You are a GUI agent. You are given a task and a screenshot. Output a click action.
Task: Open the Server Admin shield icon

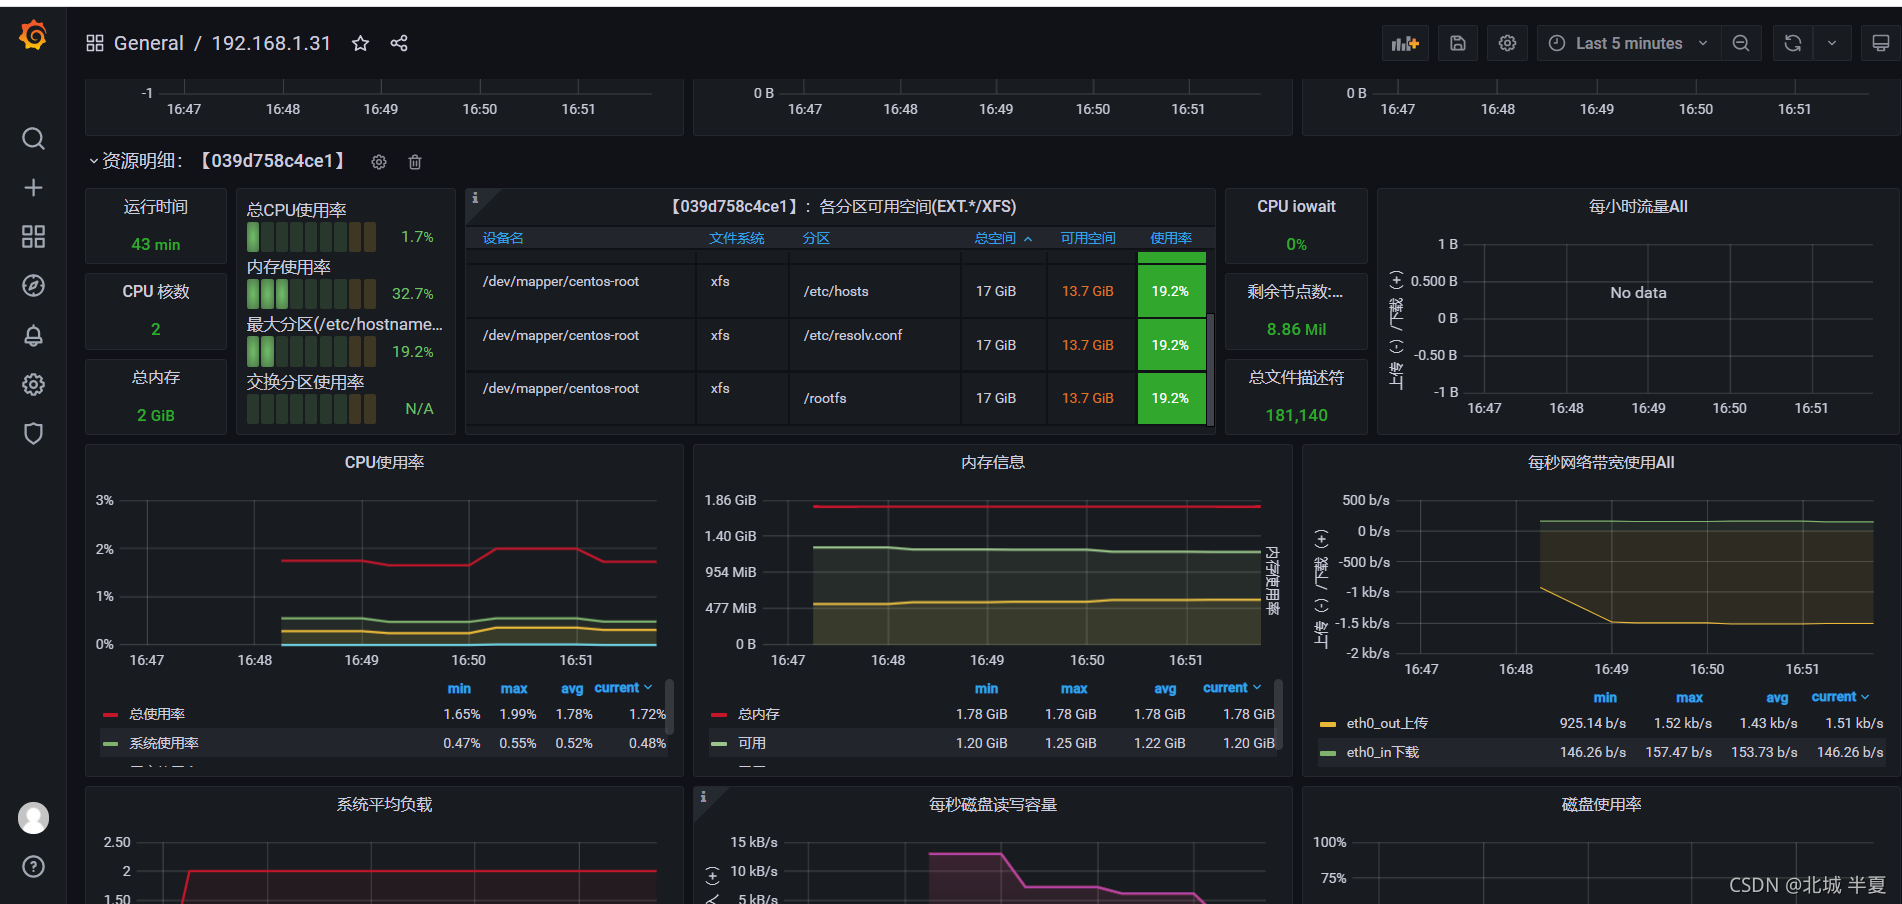click(33, 433)
